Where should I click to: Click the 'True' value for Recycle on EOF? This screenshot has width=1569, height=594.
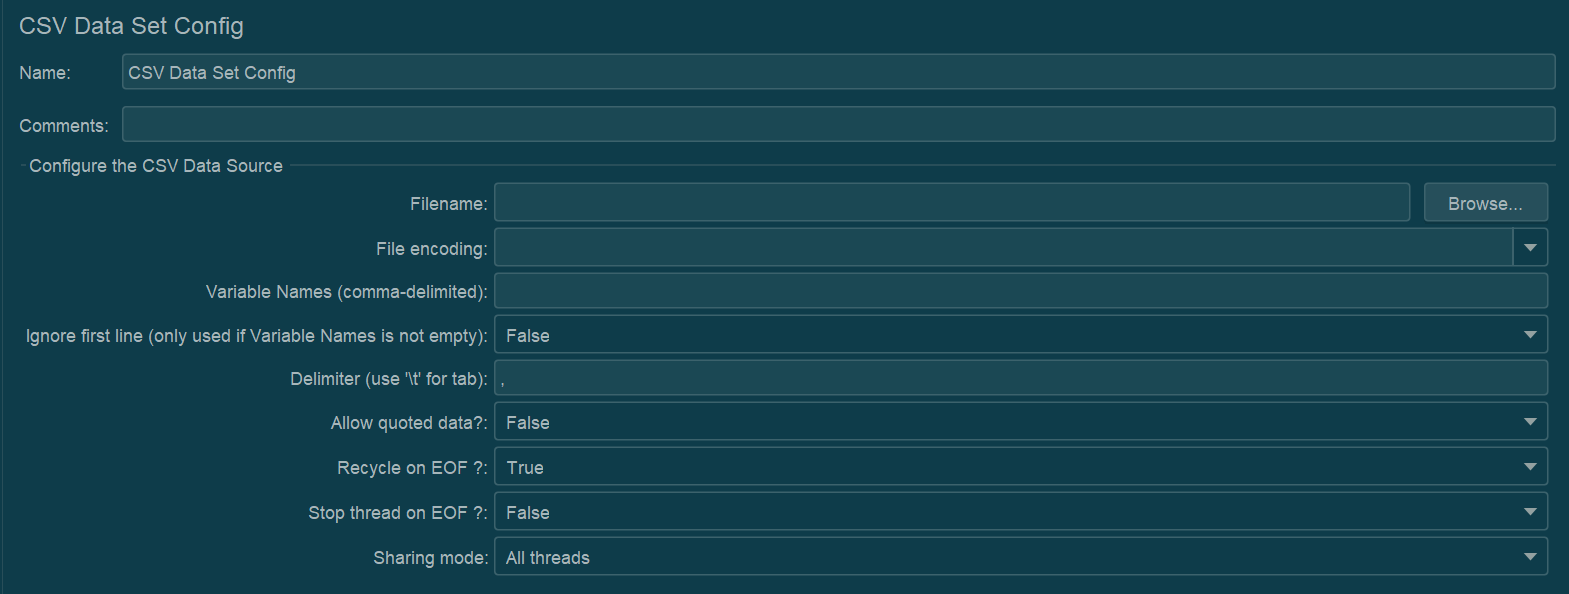525,468
